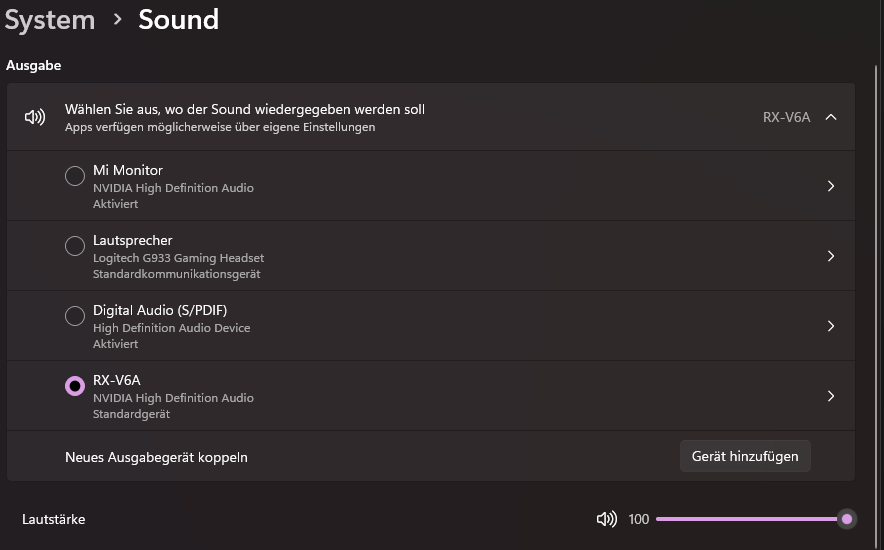The height and width of the screenshot is (550, 884).
Task: Go back to System breadcrumb
Action: pyautogui.click(x=50, y=19)
